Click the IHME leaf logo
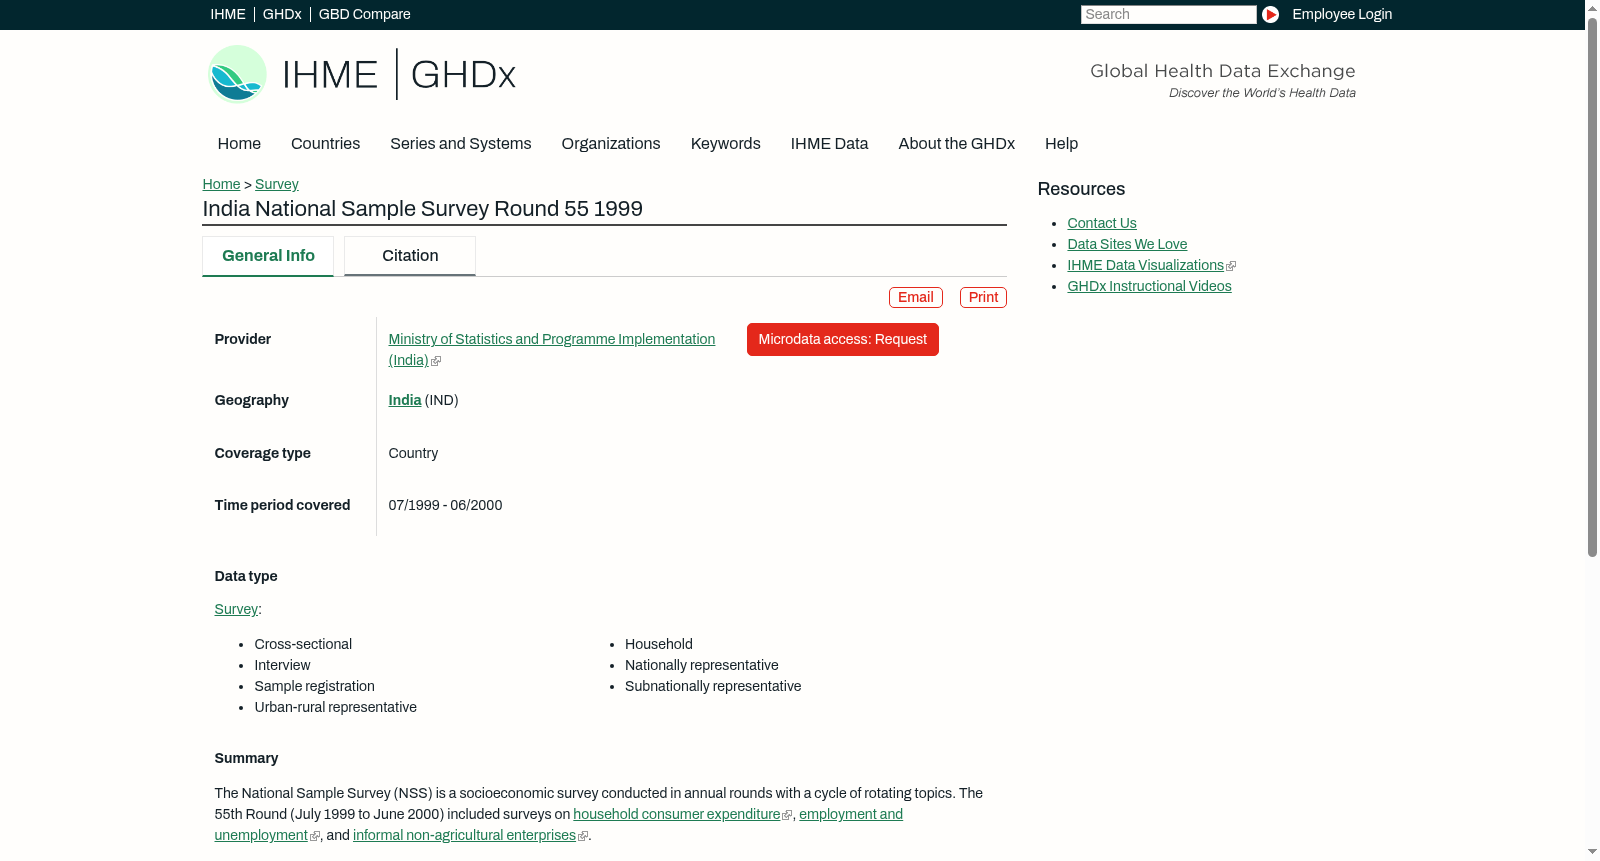Image resolution: width=1600 pixels, height=861 pixels. coord(237,74)
